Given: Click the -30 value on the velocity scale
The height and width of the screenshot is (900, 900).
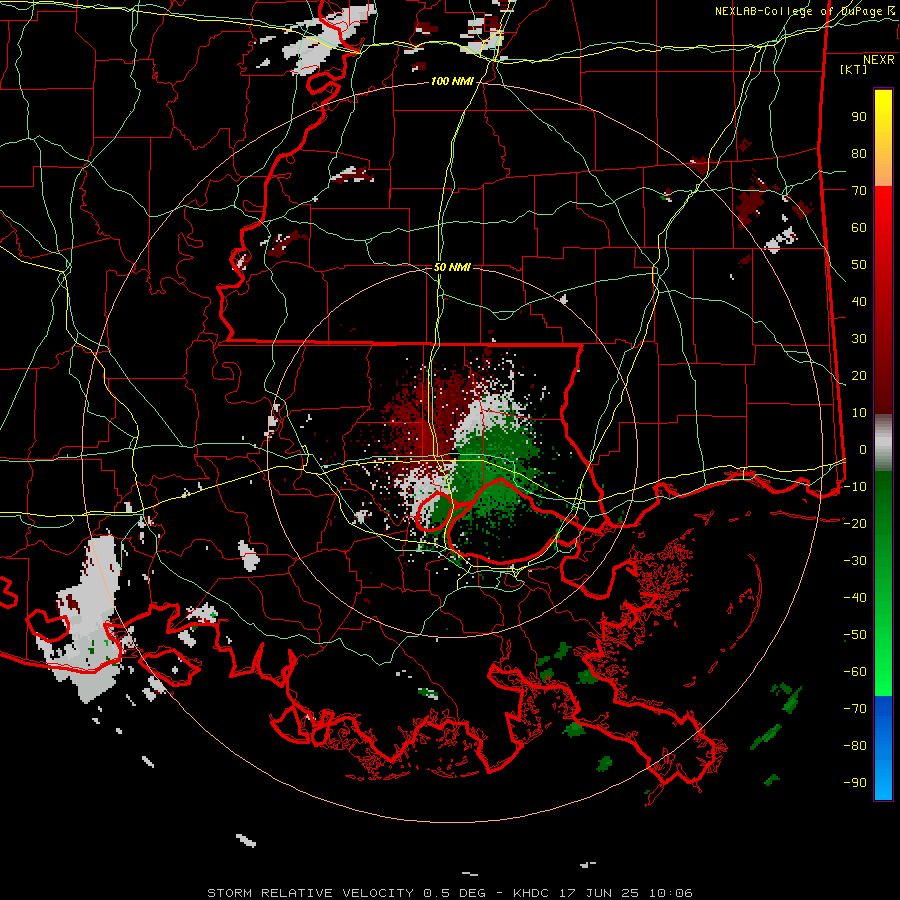Looking at the screenshot, I should click(855, 561).
